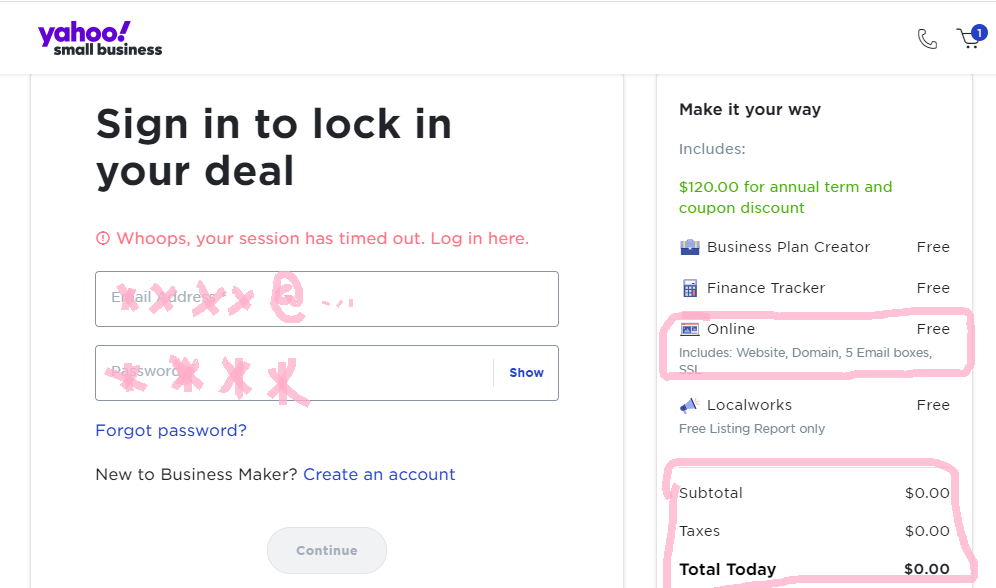Click the Localworks megaphone icon

[x=689, y=405]
